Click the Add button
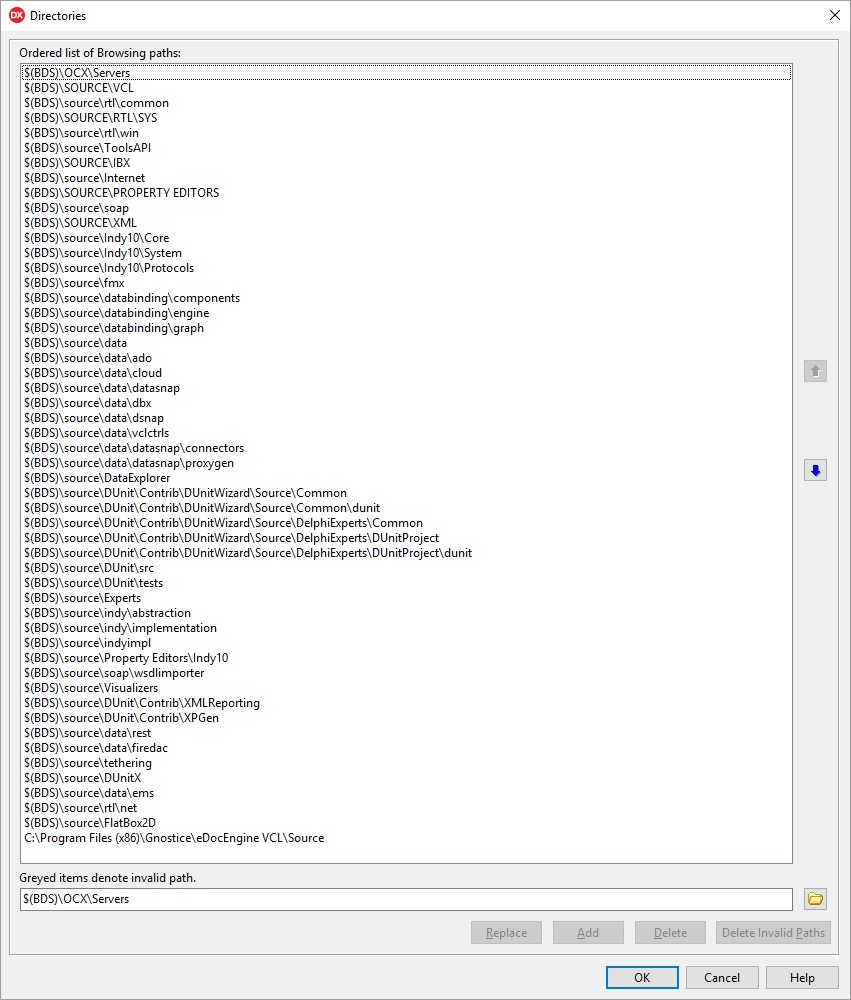The width and height of the screenshot is (851, 1000). (588, 932)
